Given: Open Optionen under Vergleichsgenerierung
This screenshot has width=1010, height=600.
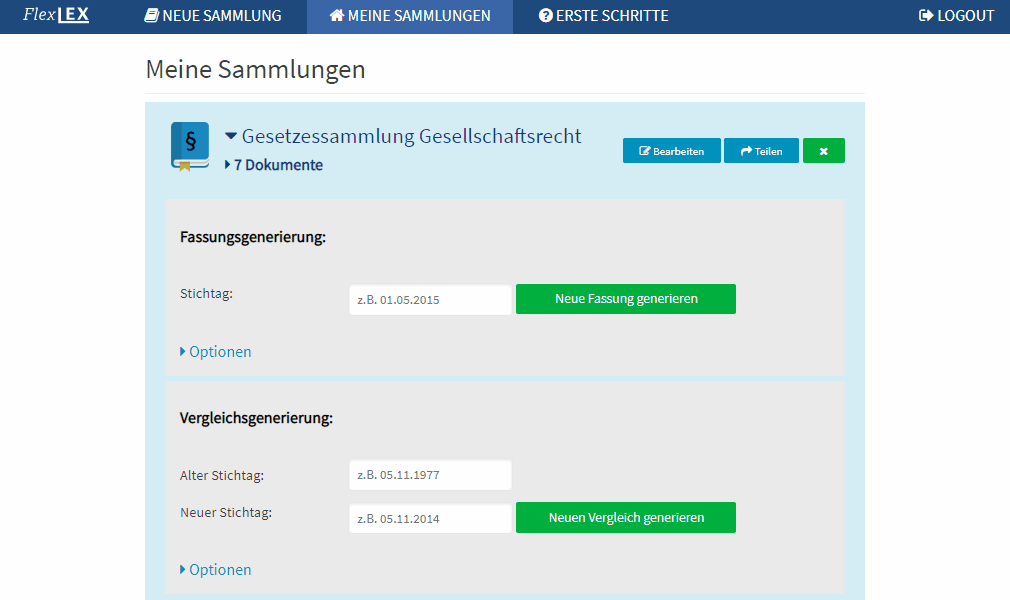Looking at the screenshot, I should (x=215, y=569).
